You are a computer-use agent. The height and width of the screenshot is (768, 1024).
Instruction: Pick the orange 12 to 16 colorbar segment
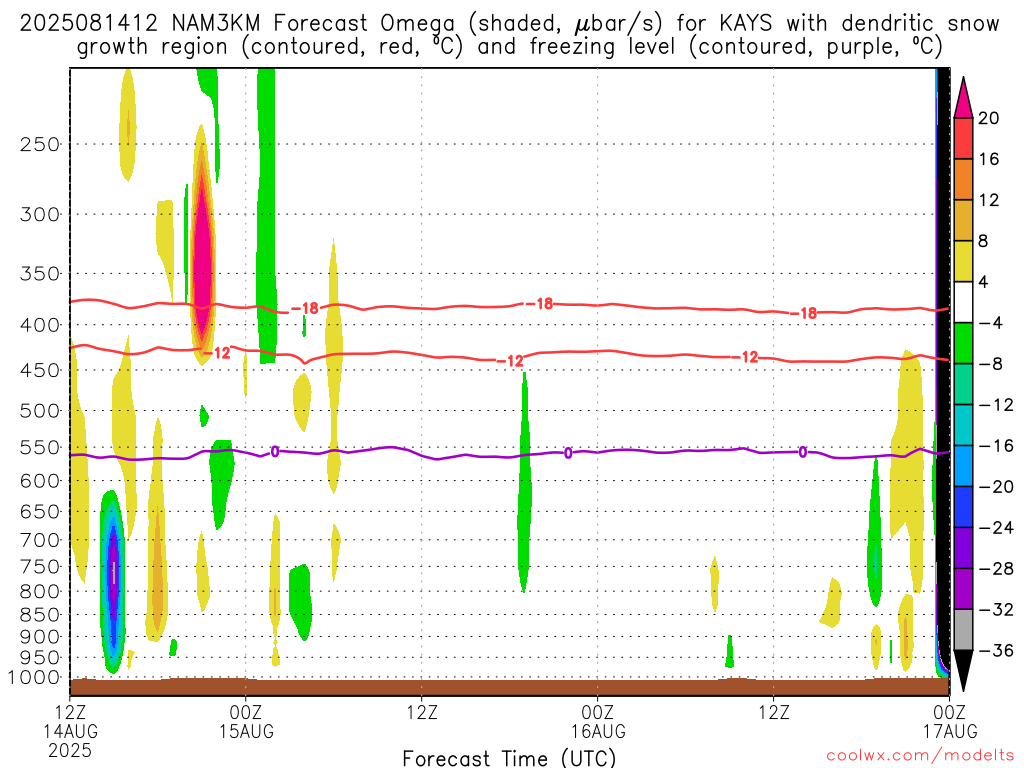click(x=963, y=180)
